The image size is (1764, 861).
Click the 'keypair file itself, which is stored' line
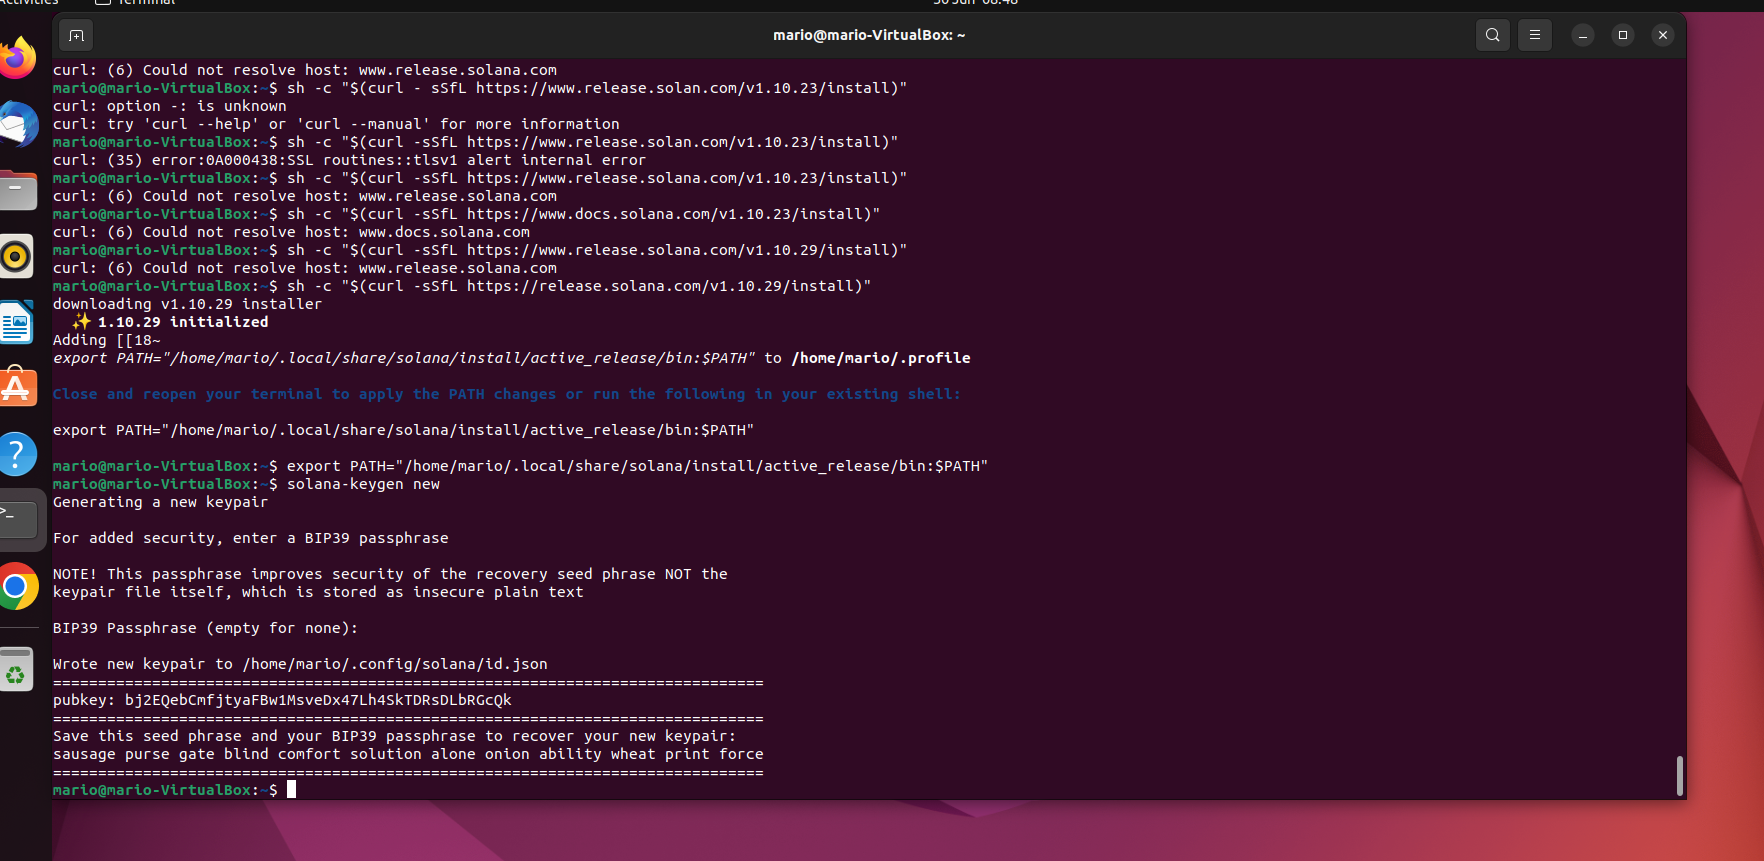tap(318, 592)
